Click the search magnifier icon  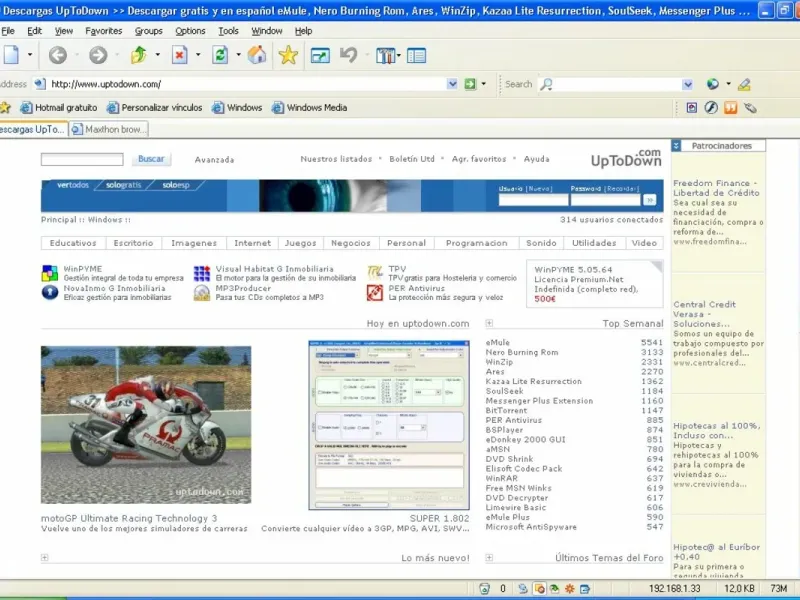[546, 84]
